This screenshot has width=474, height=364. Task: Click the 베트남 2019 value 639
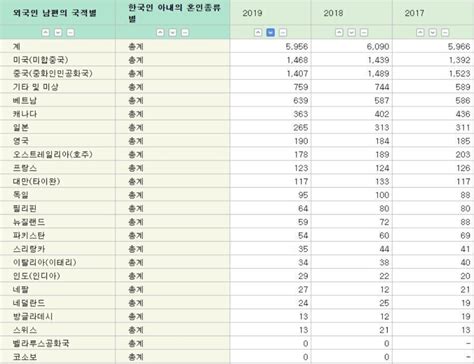(301, 100)
